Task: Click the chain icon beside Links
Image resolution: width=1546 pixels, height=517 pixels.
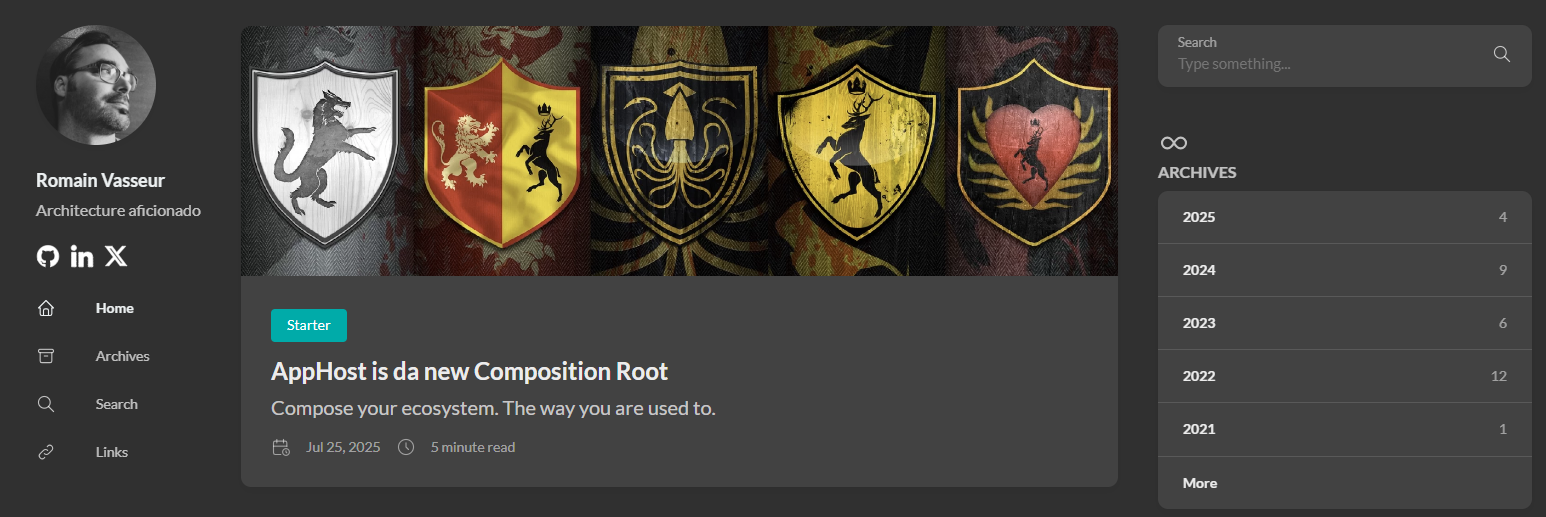Action: tap(46, 452)
